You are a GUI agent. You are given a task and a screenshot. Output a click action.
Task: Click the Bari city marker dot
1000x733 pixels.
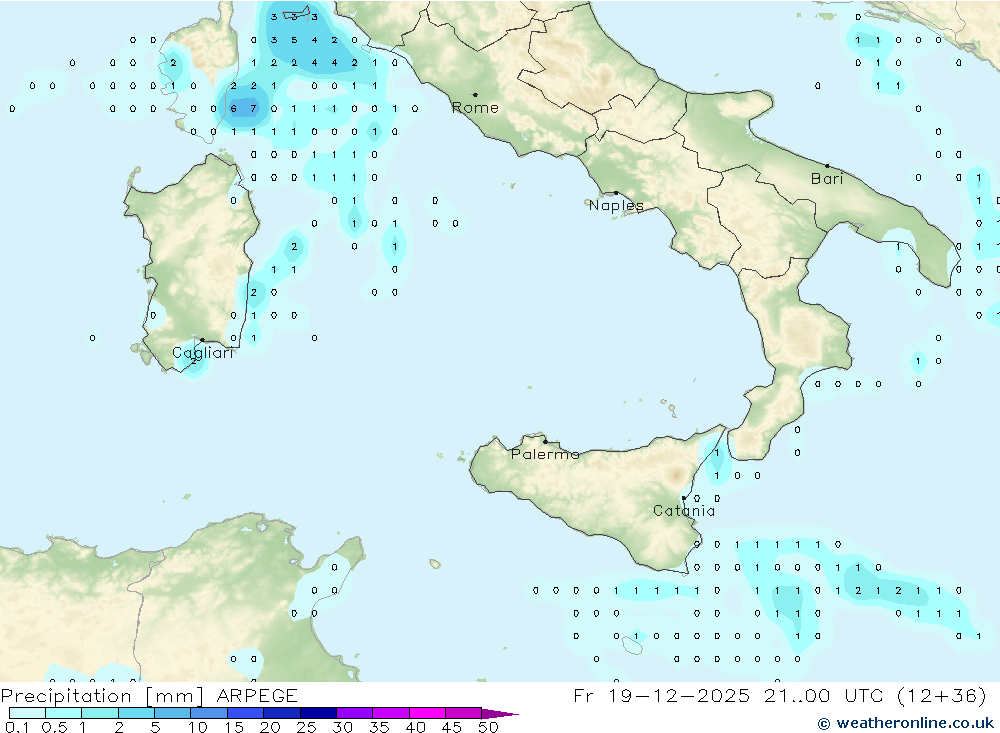(827, 166)
